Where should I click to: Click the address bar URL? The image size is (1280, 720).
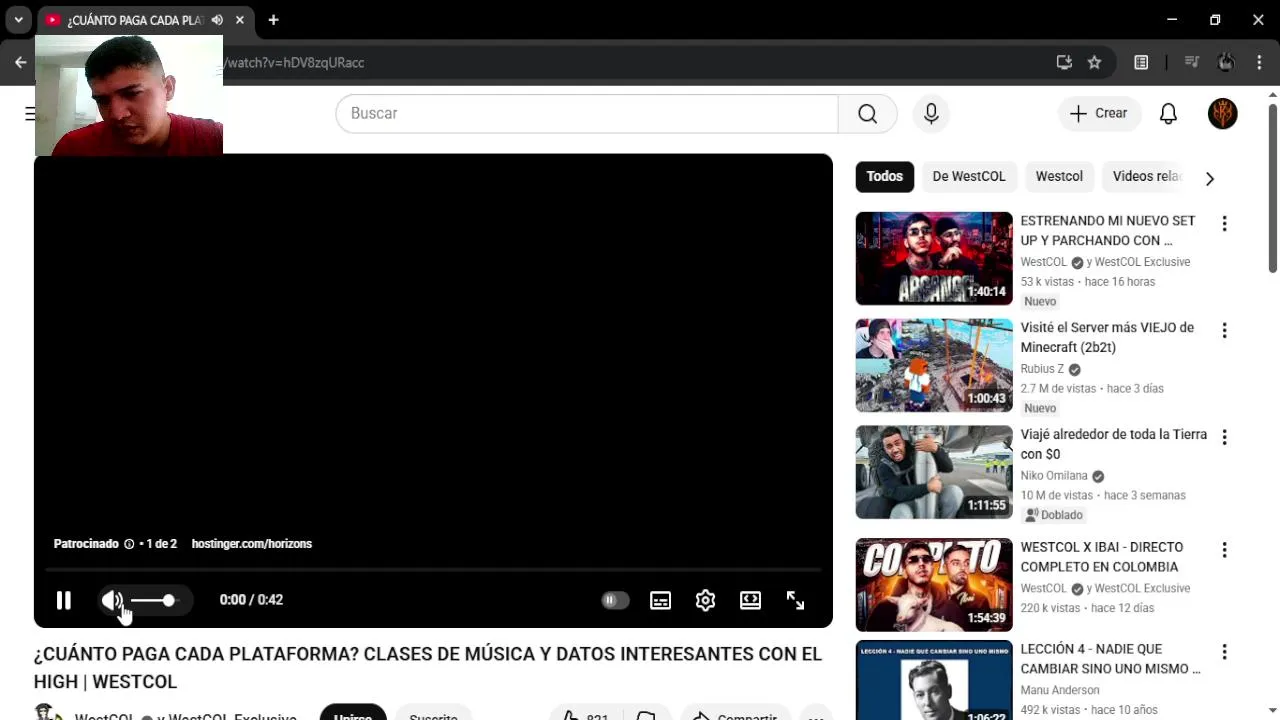point(293,63)
